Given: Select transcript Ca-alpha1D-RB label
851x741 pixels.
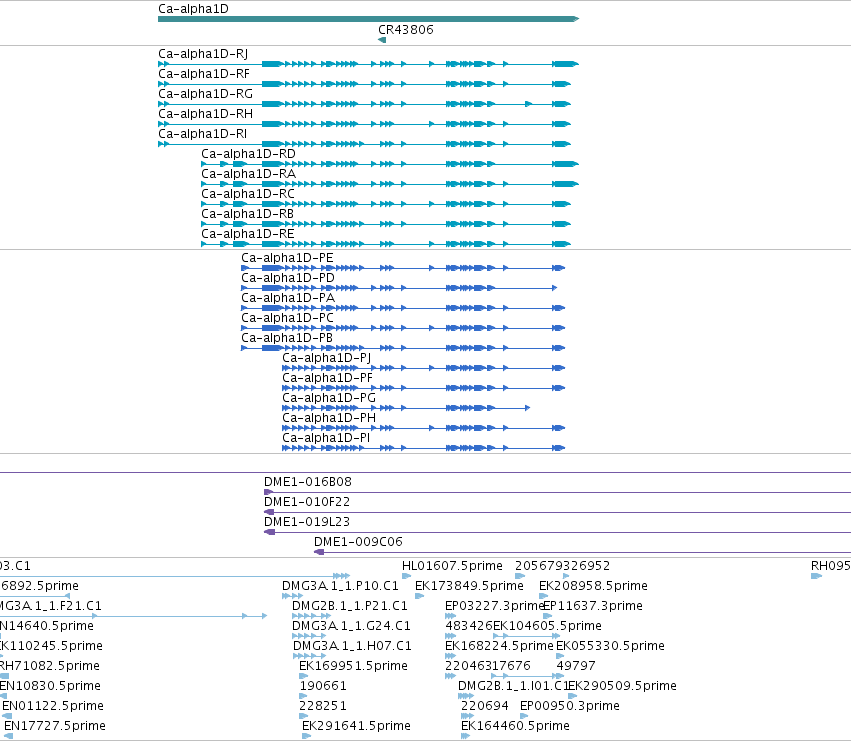Looking at the screenshot, I should 247,214.
